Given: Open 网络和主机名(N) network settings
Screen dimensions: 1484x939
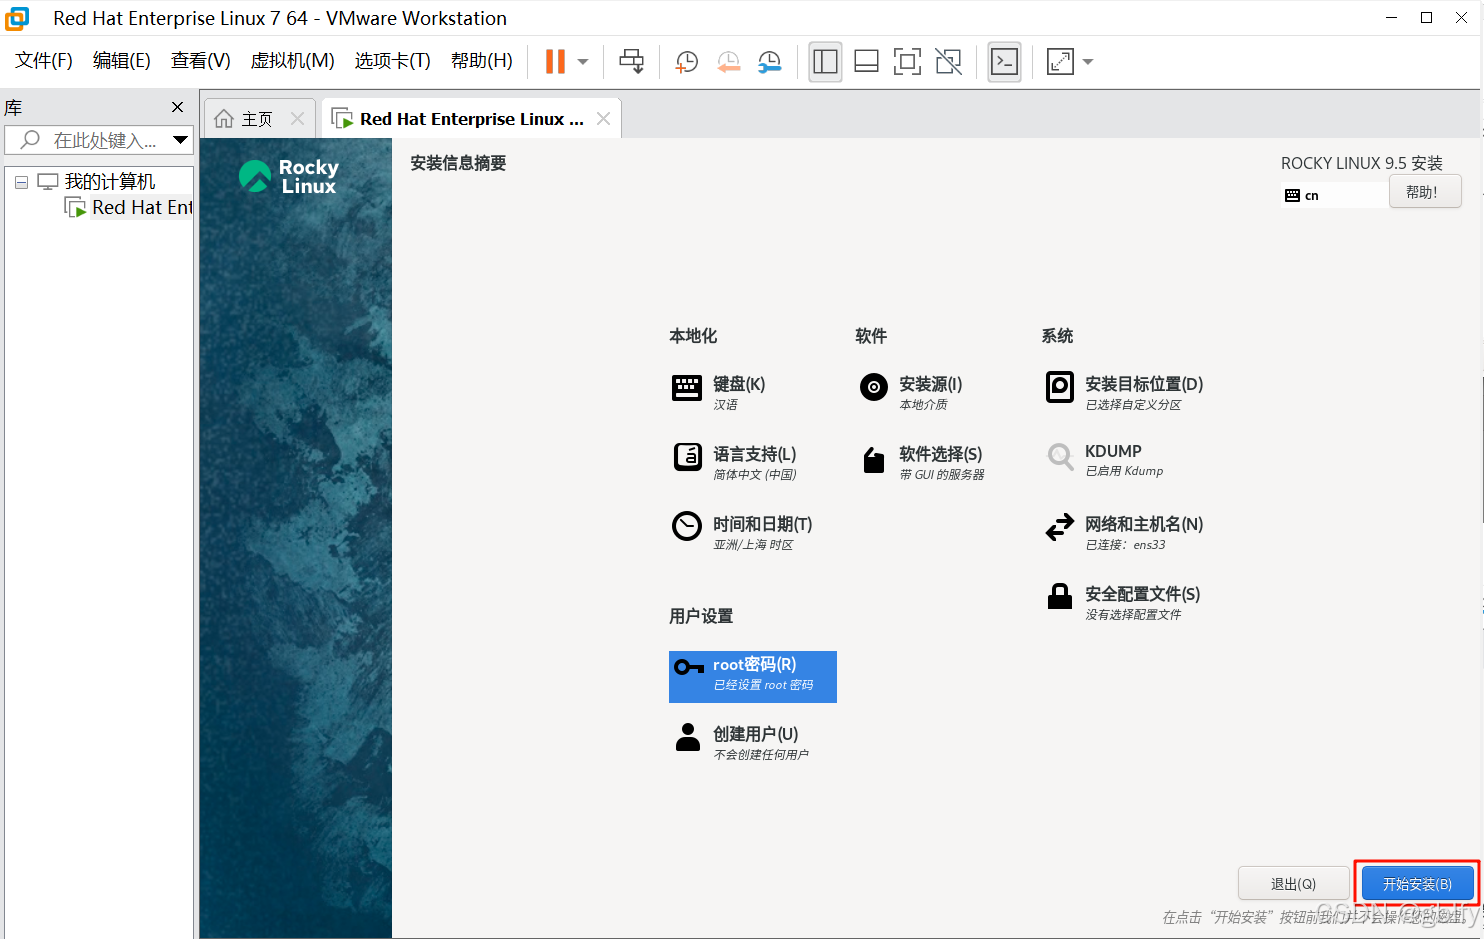Looking at the screenshot, I should [1125, 532].
